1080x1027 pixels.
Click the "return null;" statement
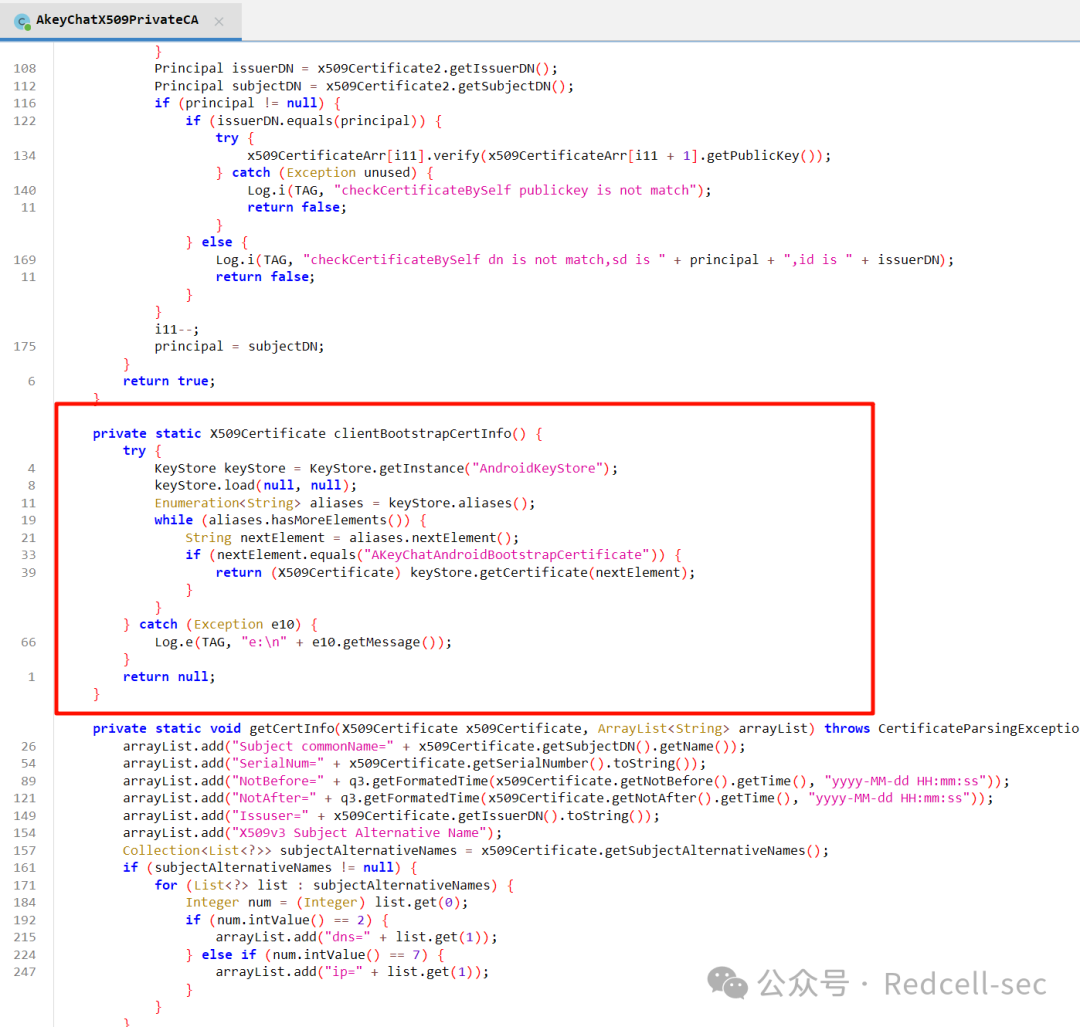point(169,676)
